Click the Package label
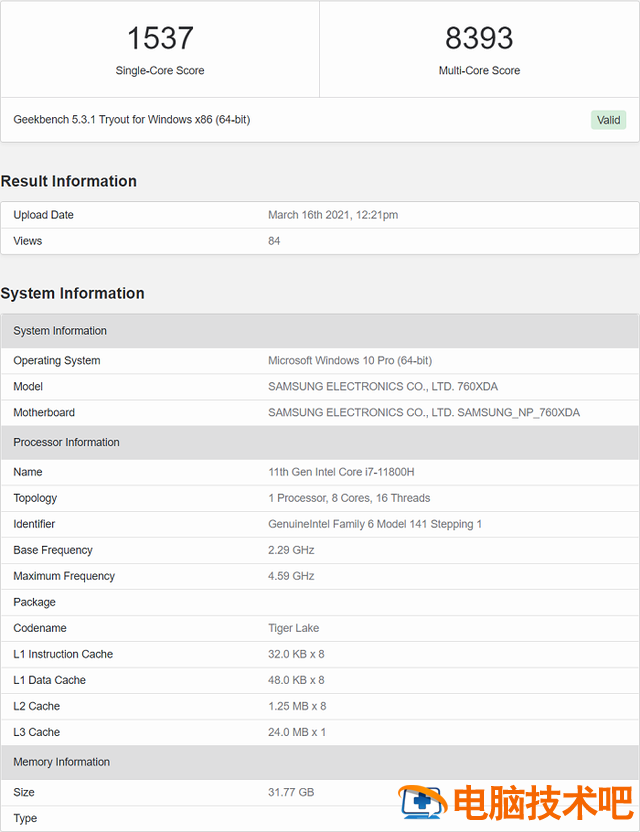The width and height of the screenshot is (640, 832). [x=34, y=602]
